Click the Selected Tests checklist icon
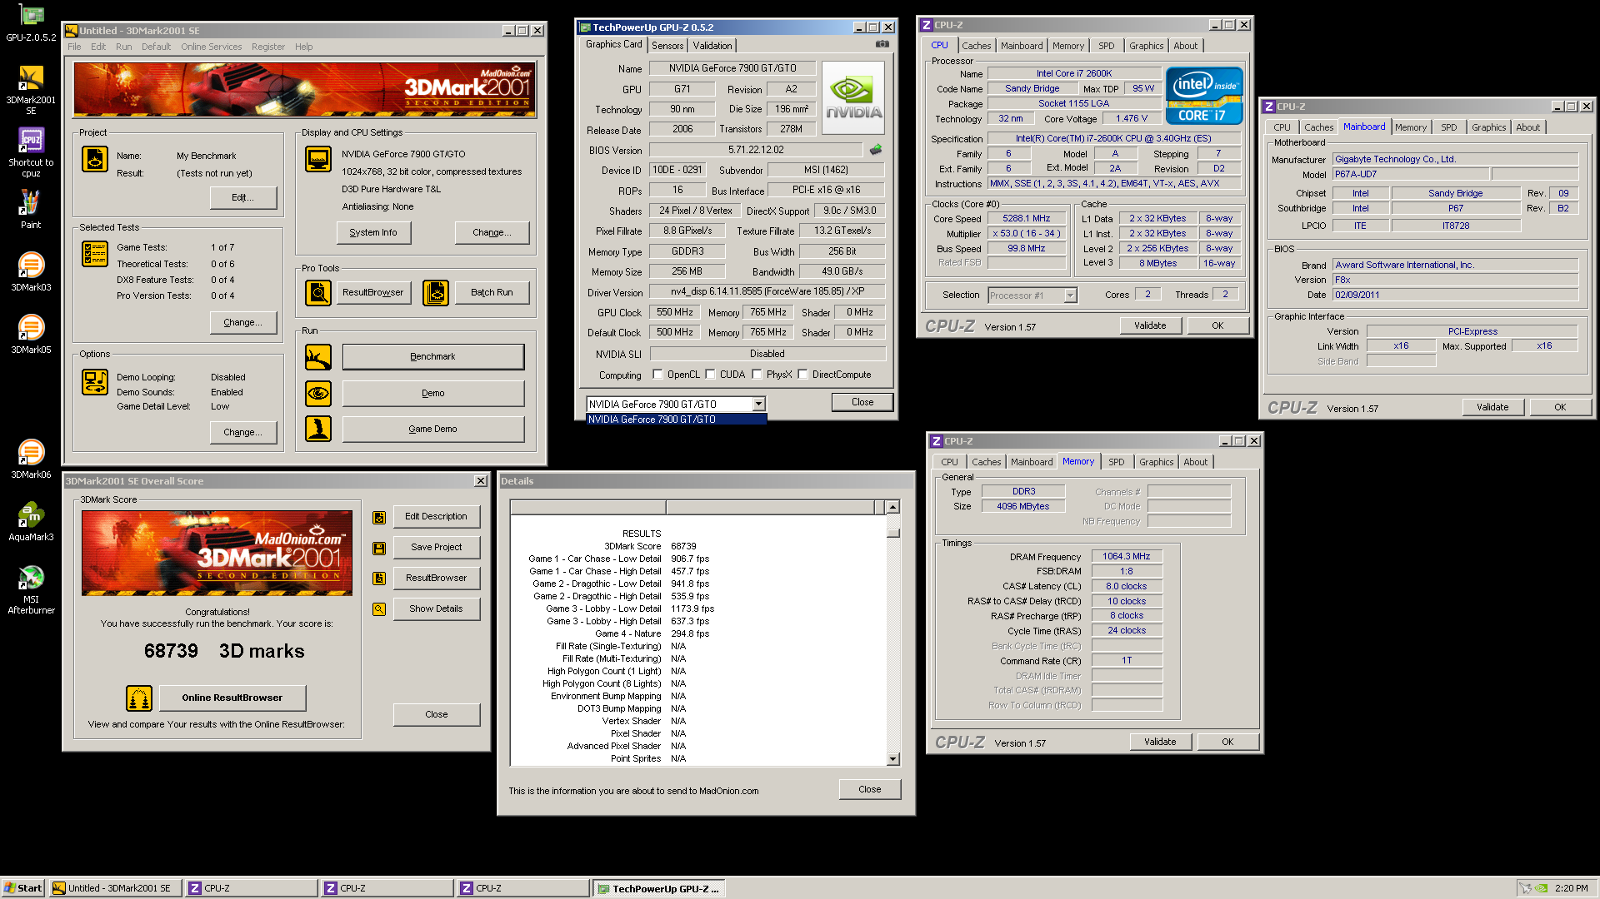Viewport: 1600px width, 899px height. (95, 254)
